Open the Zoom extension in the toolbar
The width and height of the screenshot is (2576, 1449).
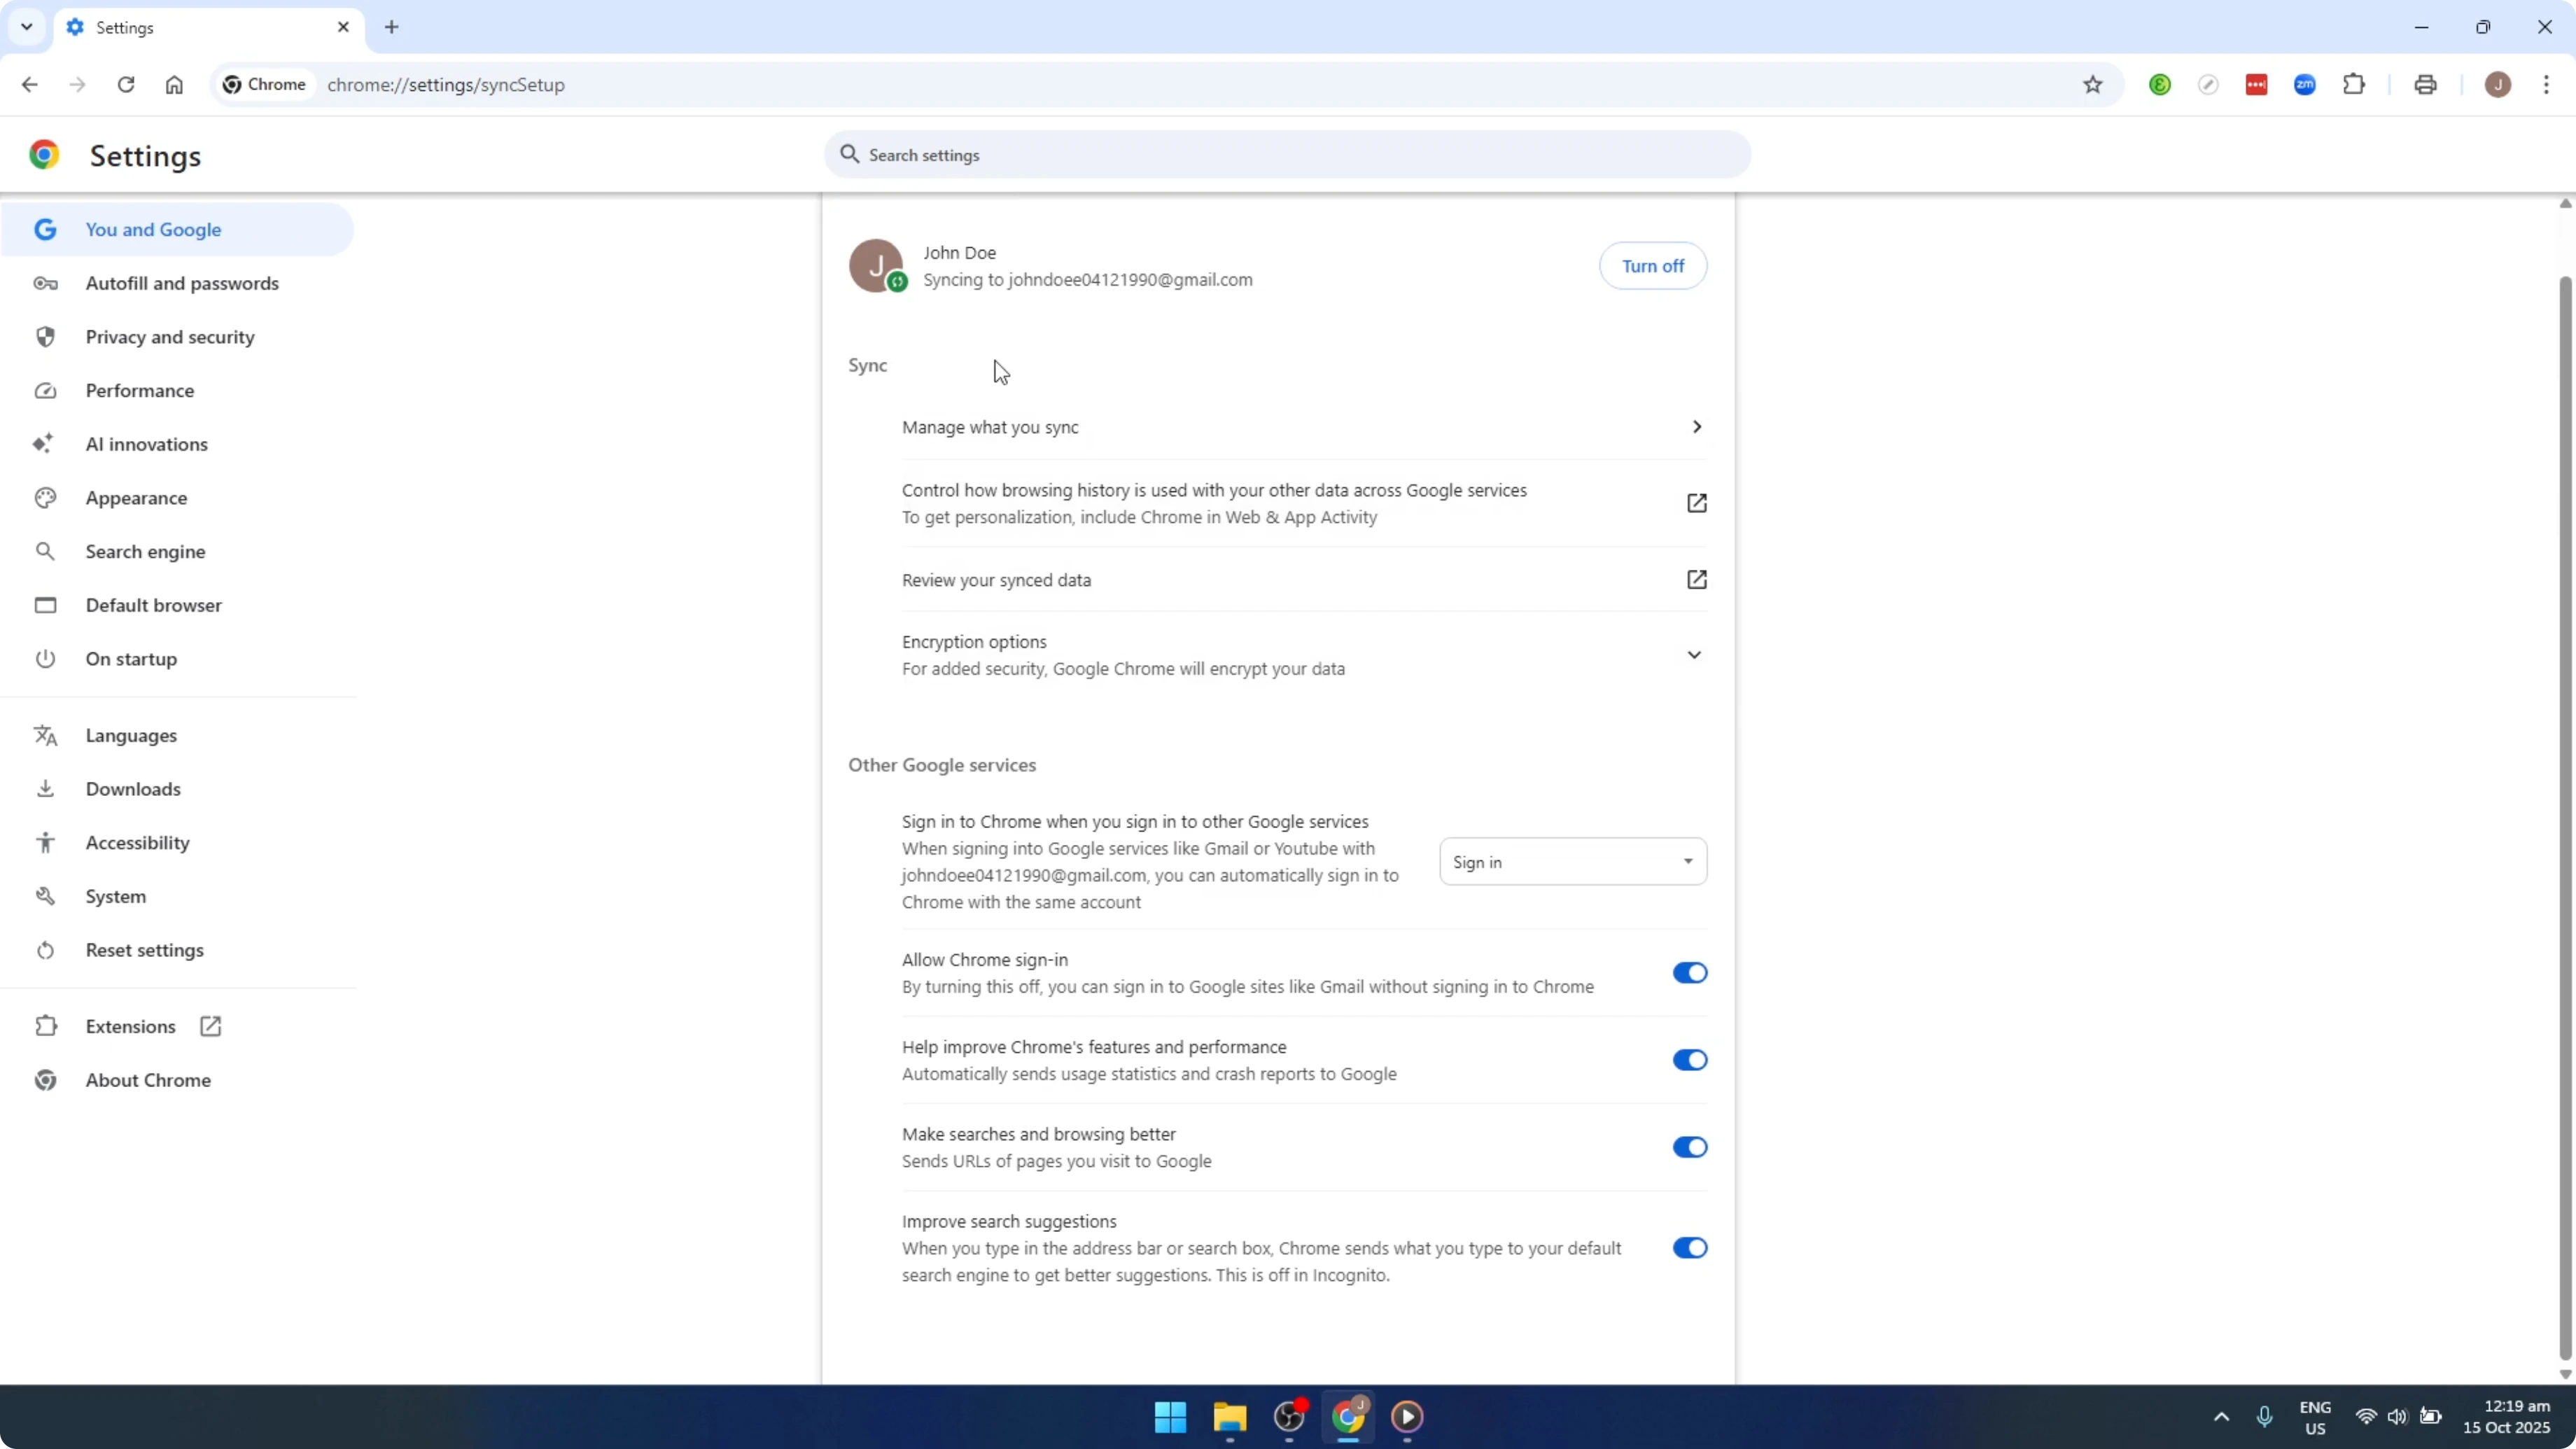(2304, 84)
